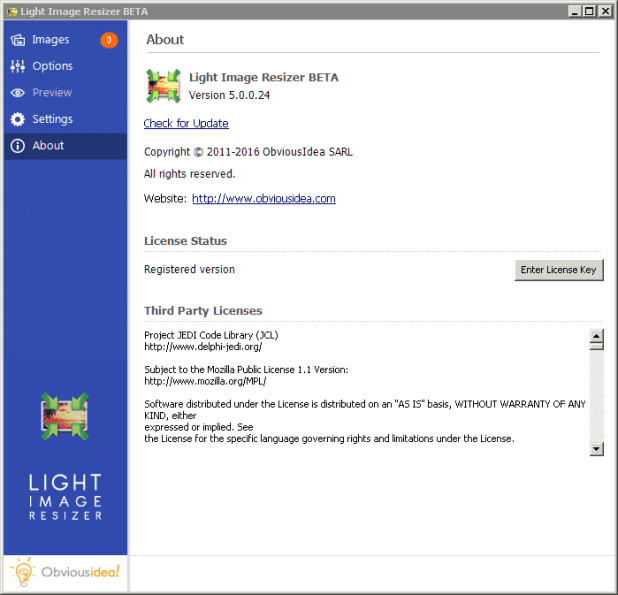Maximize the Light Image Resizer window
The width and height of the screenshot is (618, 595).
point(589,11)
